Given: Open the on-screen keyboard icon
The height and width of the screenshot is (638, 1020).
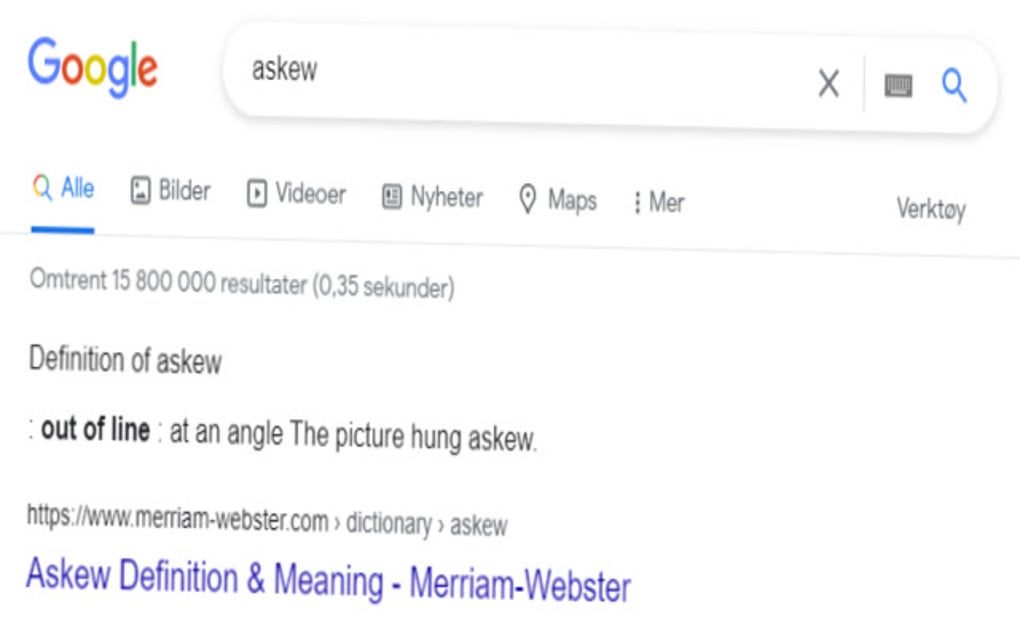Looking at the screenshot, I should tap(898, 87).
